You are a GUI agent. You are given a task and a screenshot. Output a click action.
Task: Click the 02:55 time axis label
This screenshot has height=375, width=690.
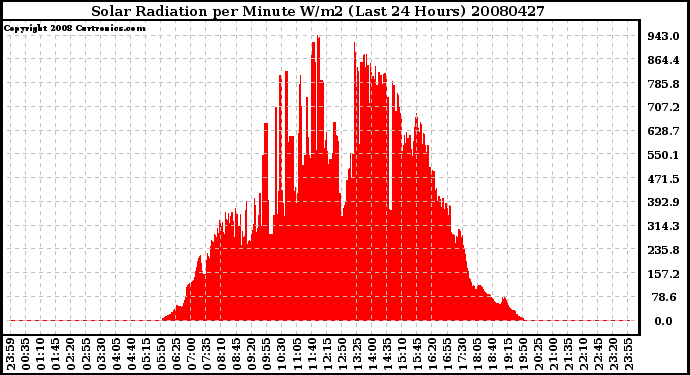[86, 354]
